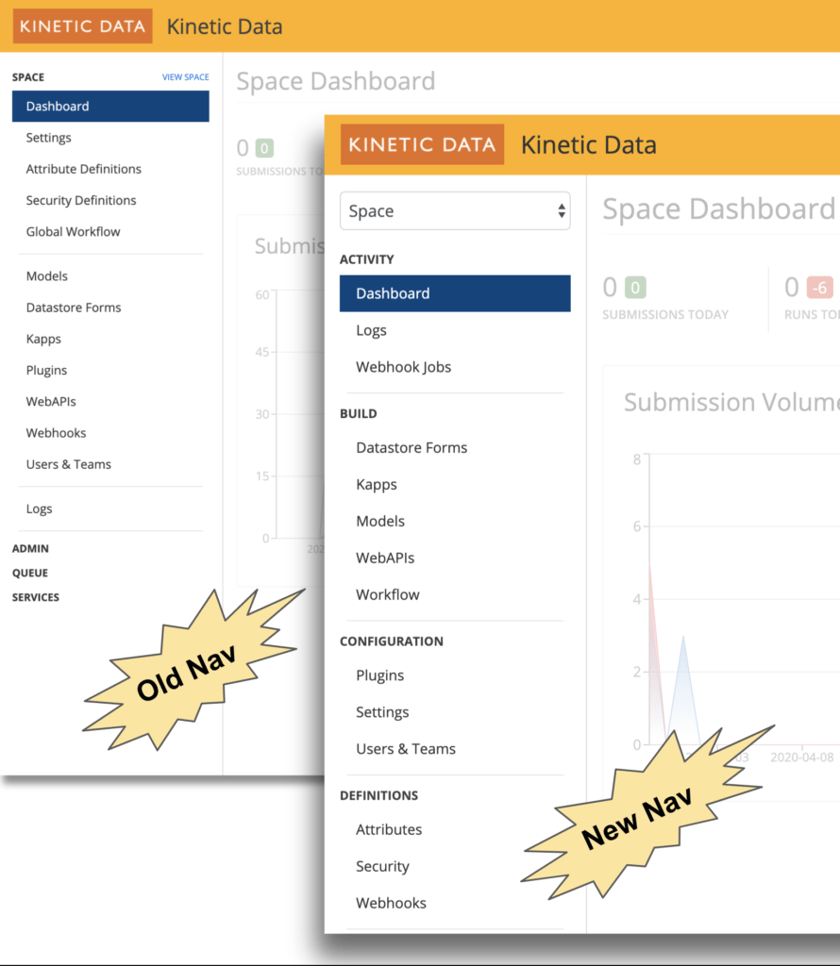Click the SPACE section header in old nav
Viewport: 840px width, 966px height.
(x=28, y=77)
